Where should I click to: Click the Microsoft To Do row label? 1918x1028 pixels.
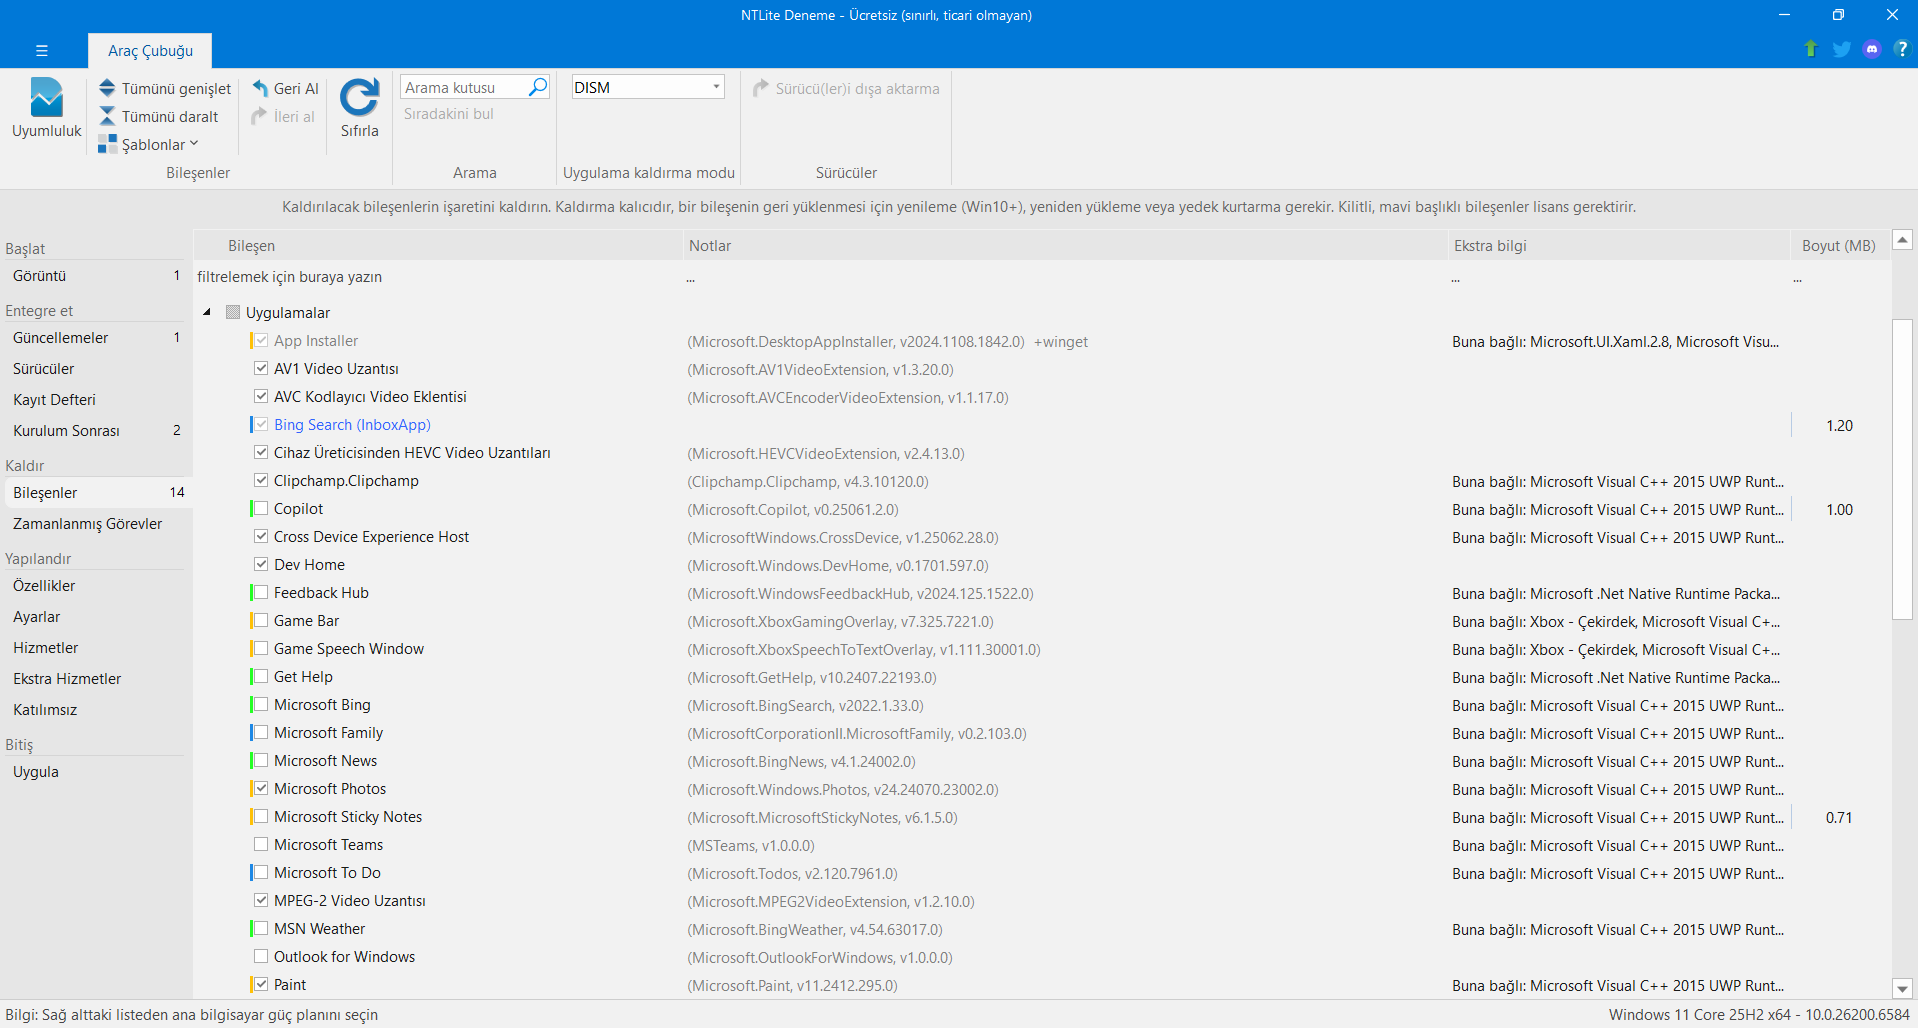click(x=327, y=873)
